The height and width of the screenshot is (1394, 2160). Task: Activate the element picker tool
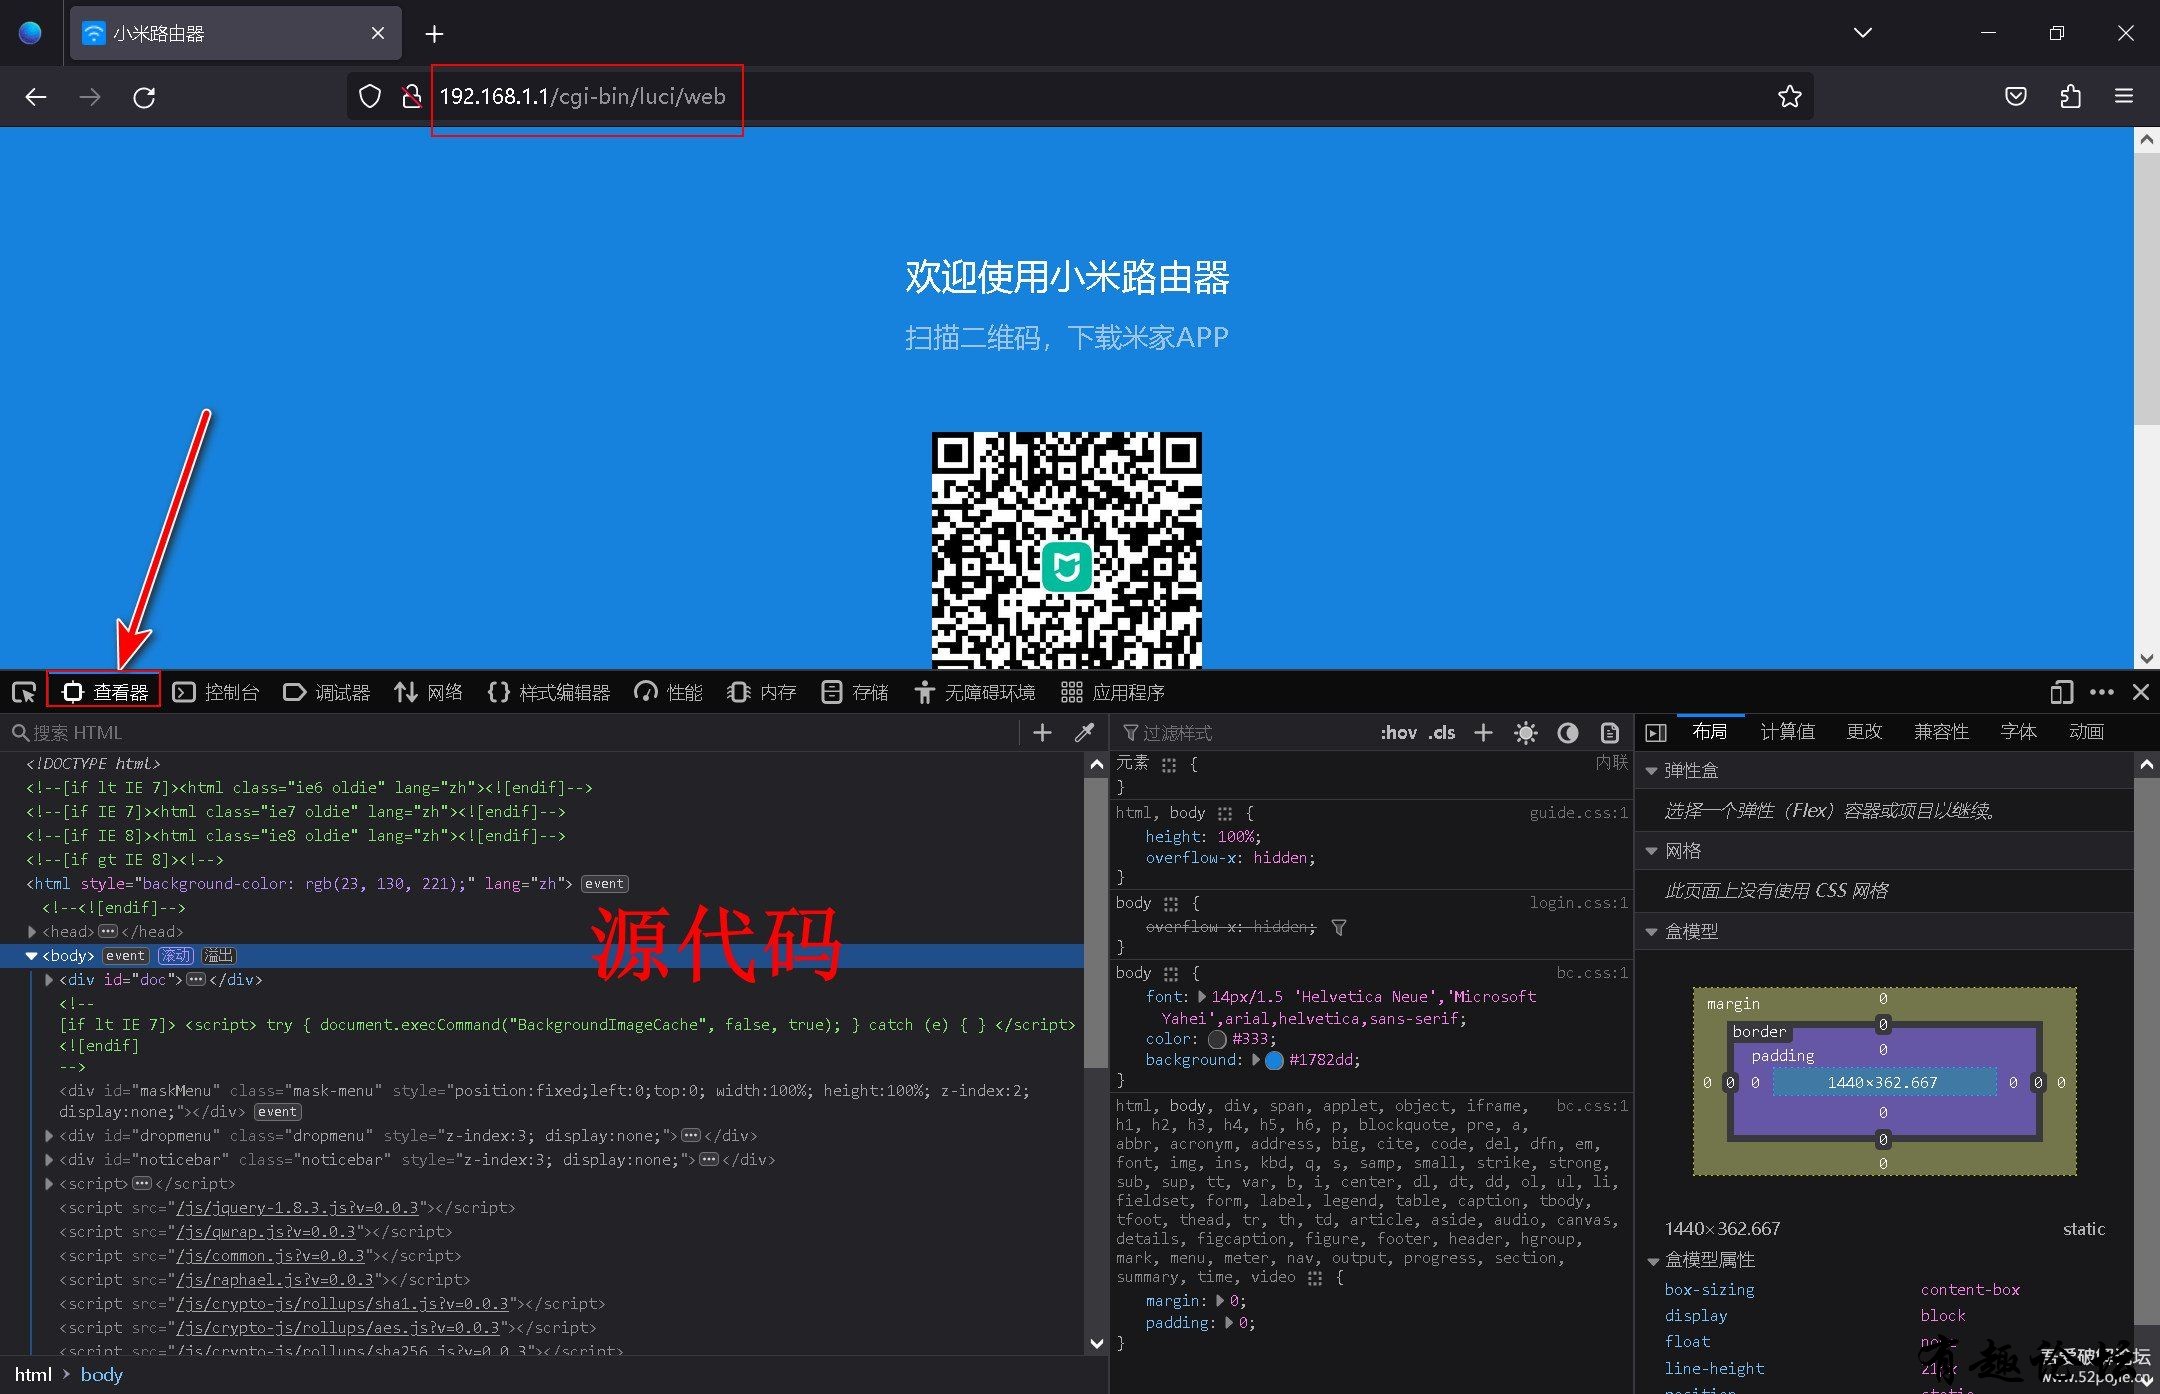[24, 692]
